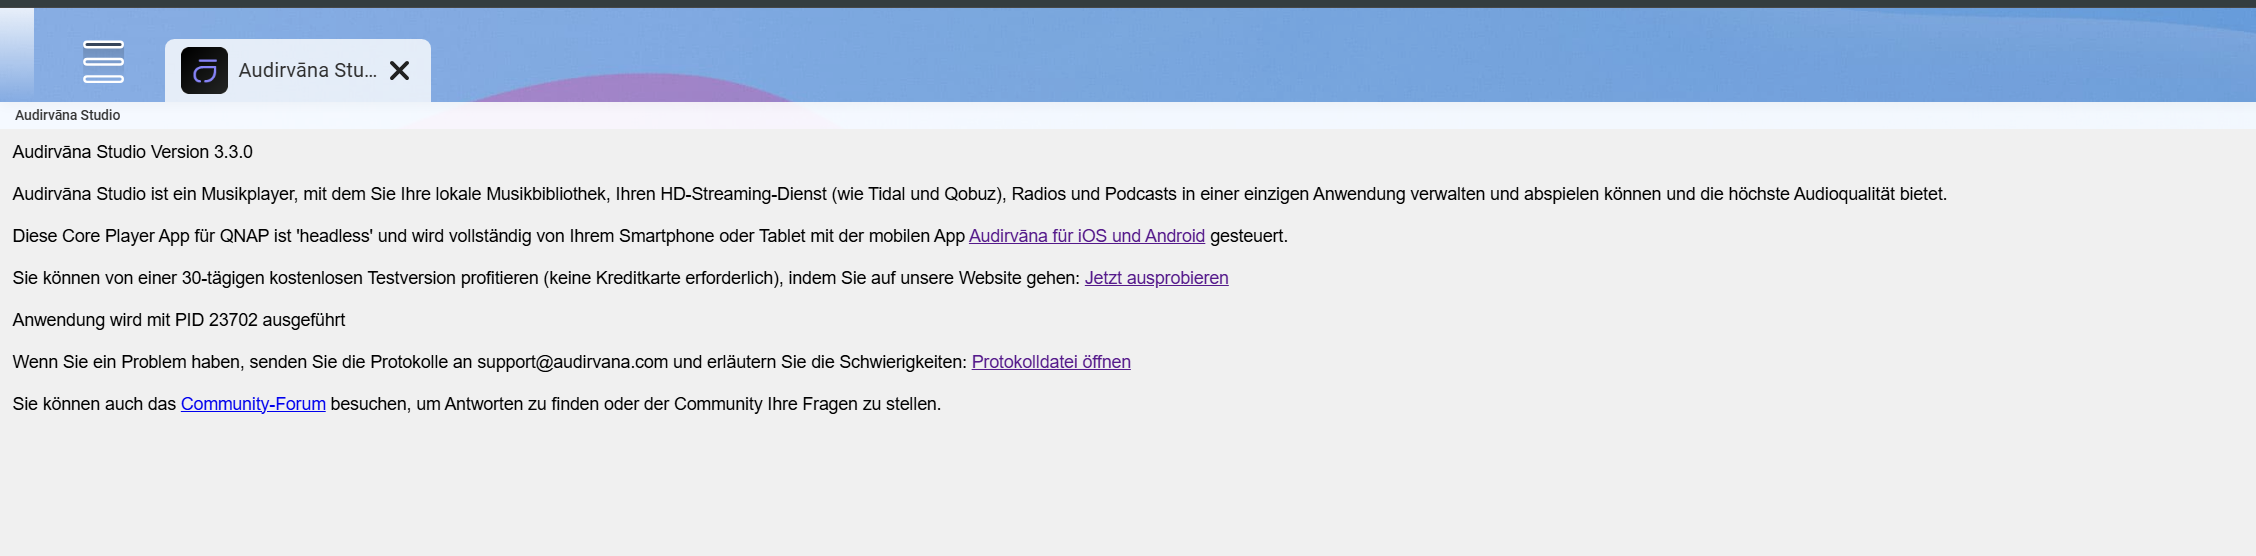Image resolution: width=2256 pixels, height=556 pixels.
Task: Close the Audirvāna Studio tab
Action: point(399,71)
